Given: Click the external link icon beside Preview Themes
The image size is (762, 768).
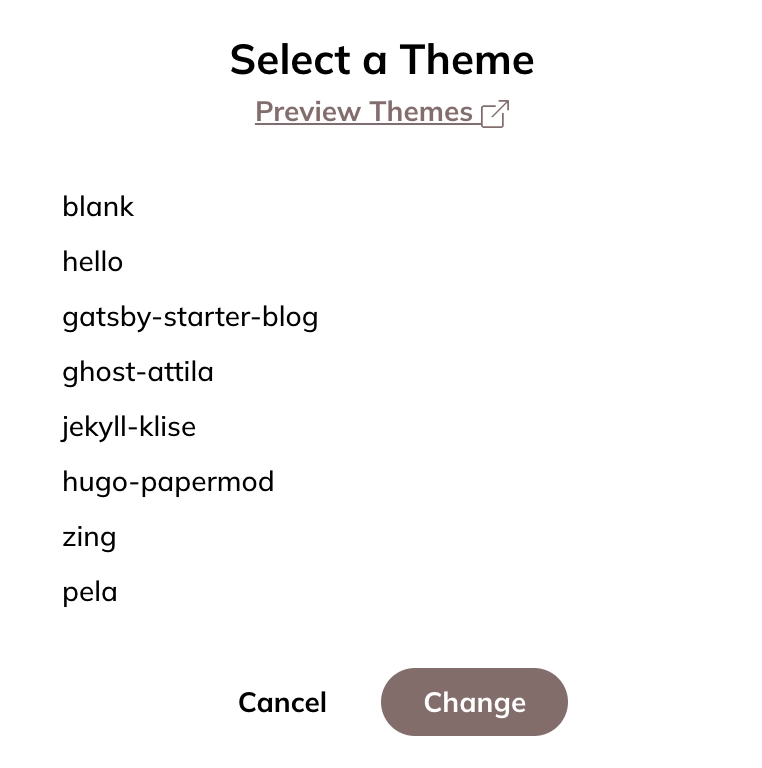Looking at the screenshot, I should tap(495, 114).
